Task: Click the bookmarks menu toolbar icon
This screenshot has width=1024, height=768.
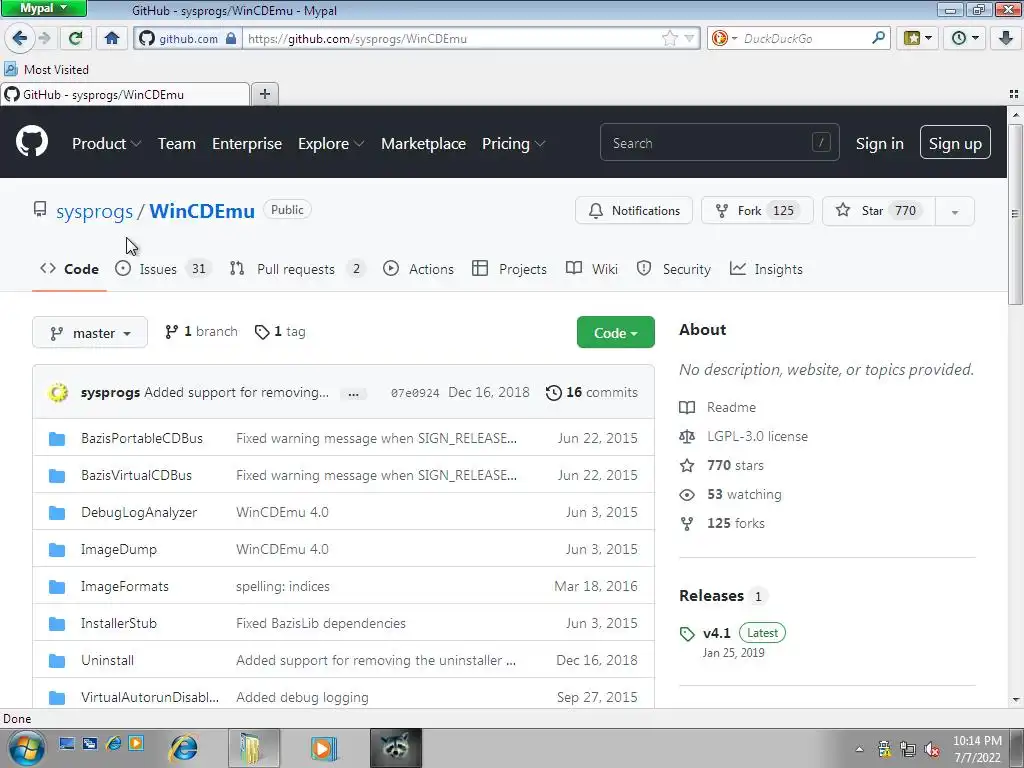Action: 918,39
